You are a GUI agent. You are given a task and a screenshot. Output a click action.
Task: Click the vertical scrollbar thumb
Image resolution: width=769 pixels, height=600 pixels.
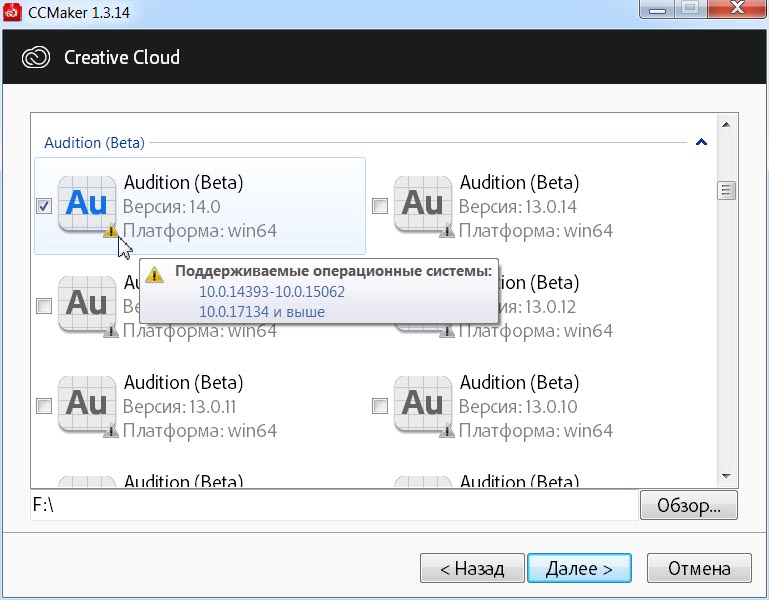pyautogui.click(x=726, y=190)
